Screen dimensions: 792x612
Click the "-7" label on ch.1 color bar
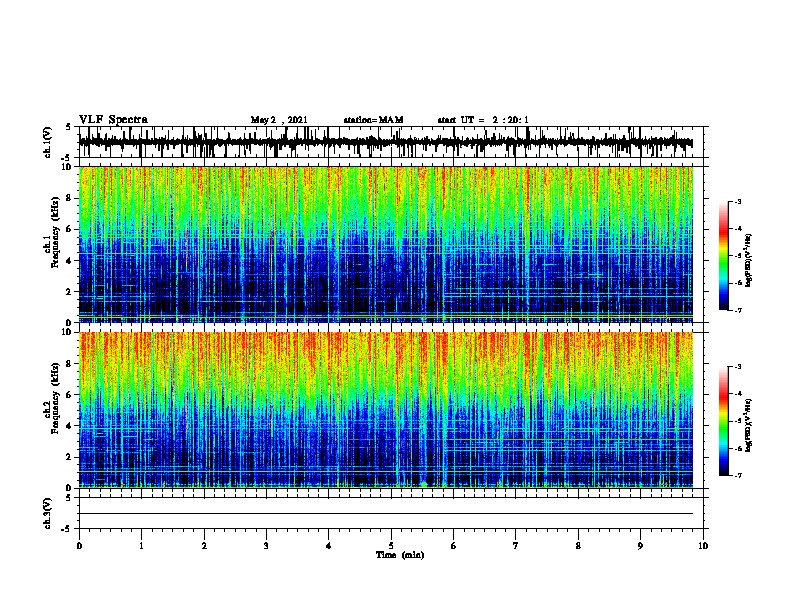(x=738, y=310)
